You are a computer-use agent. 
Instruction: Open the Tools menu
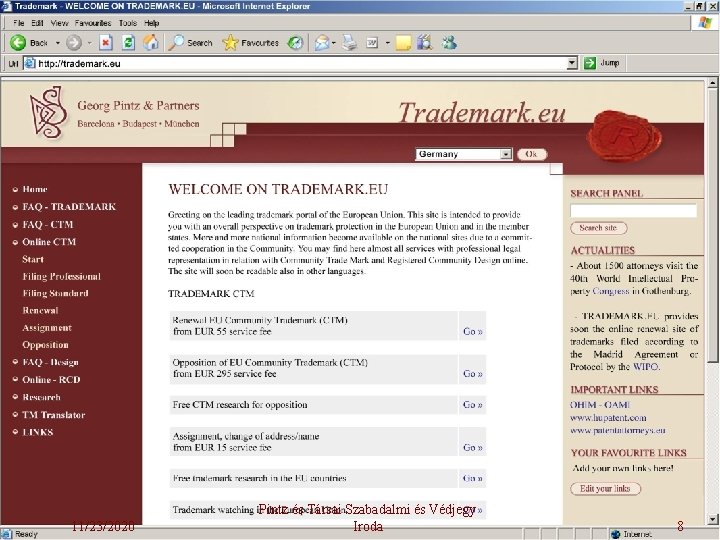[128, 23]
